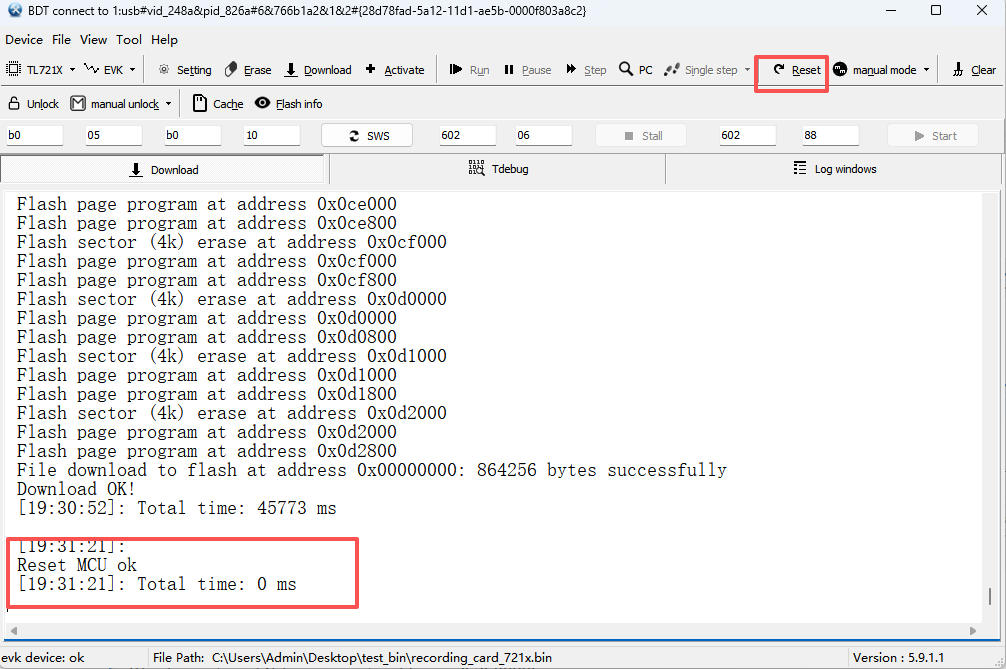This screenshot has height=669, width=1006.
Task: Expand the EVK dropdown arrow
Action: (x=133, y=69)
